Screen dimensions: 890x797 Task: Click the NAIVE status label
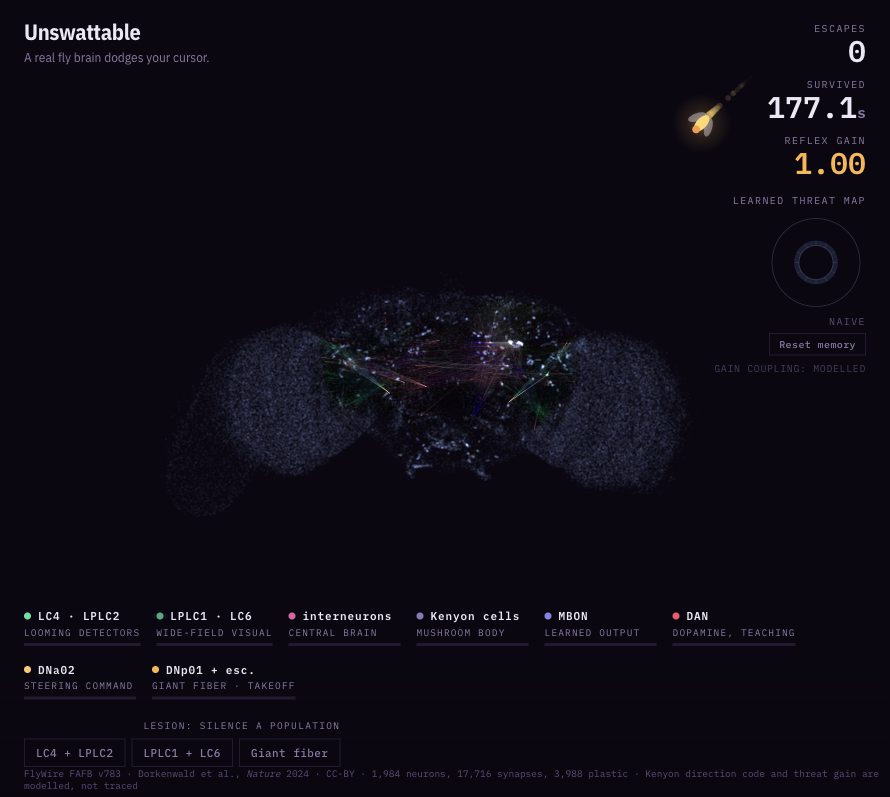tap(846, 321)
